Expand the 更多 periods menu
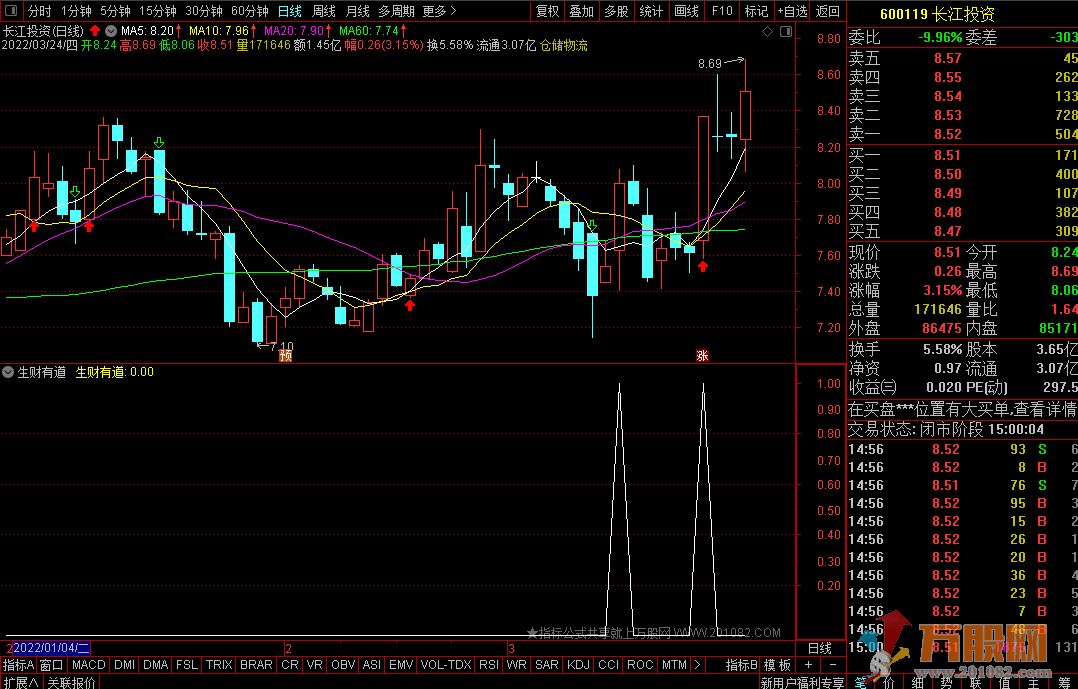Viewport: 1078px width, 689px height. coord(438,11)
